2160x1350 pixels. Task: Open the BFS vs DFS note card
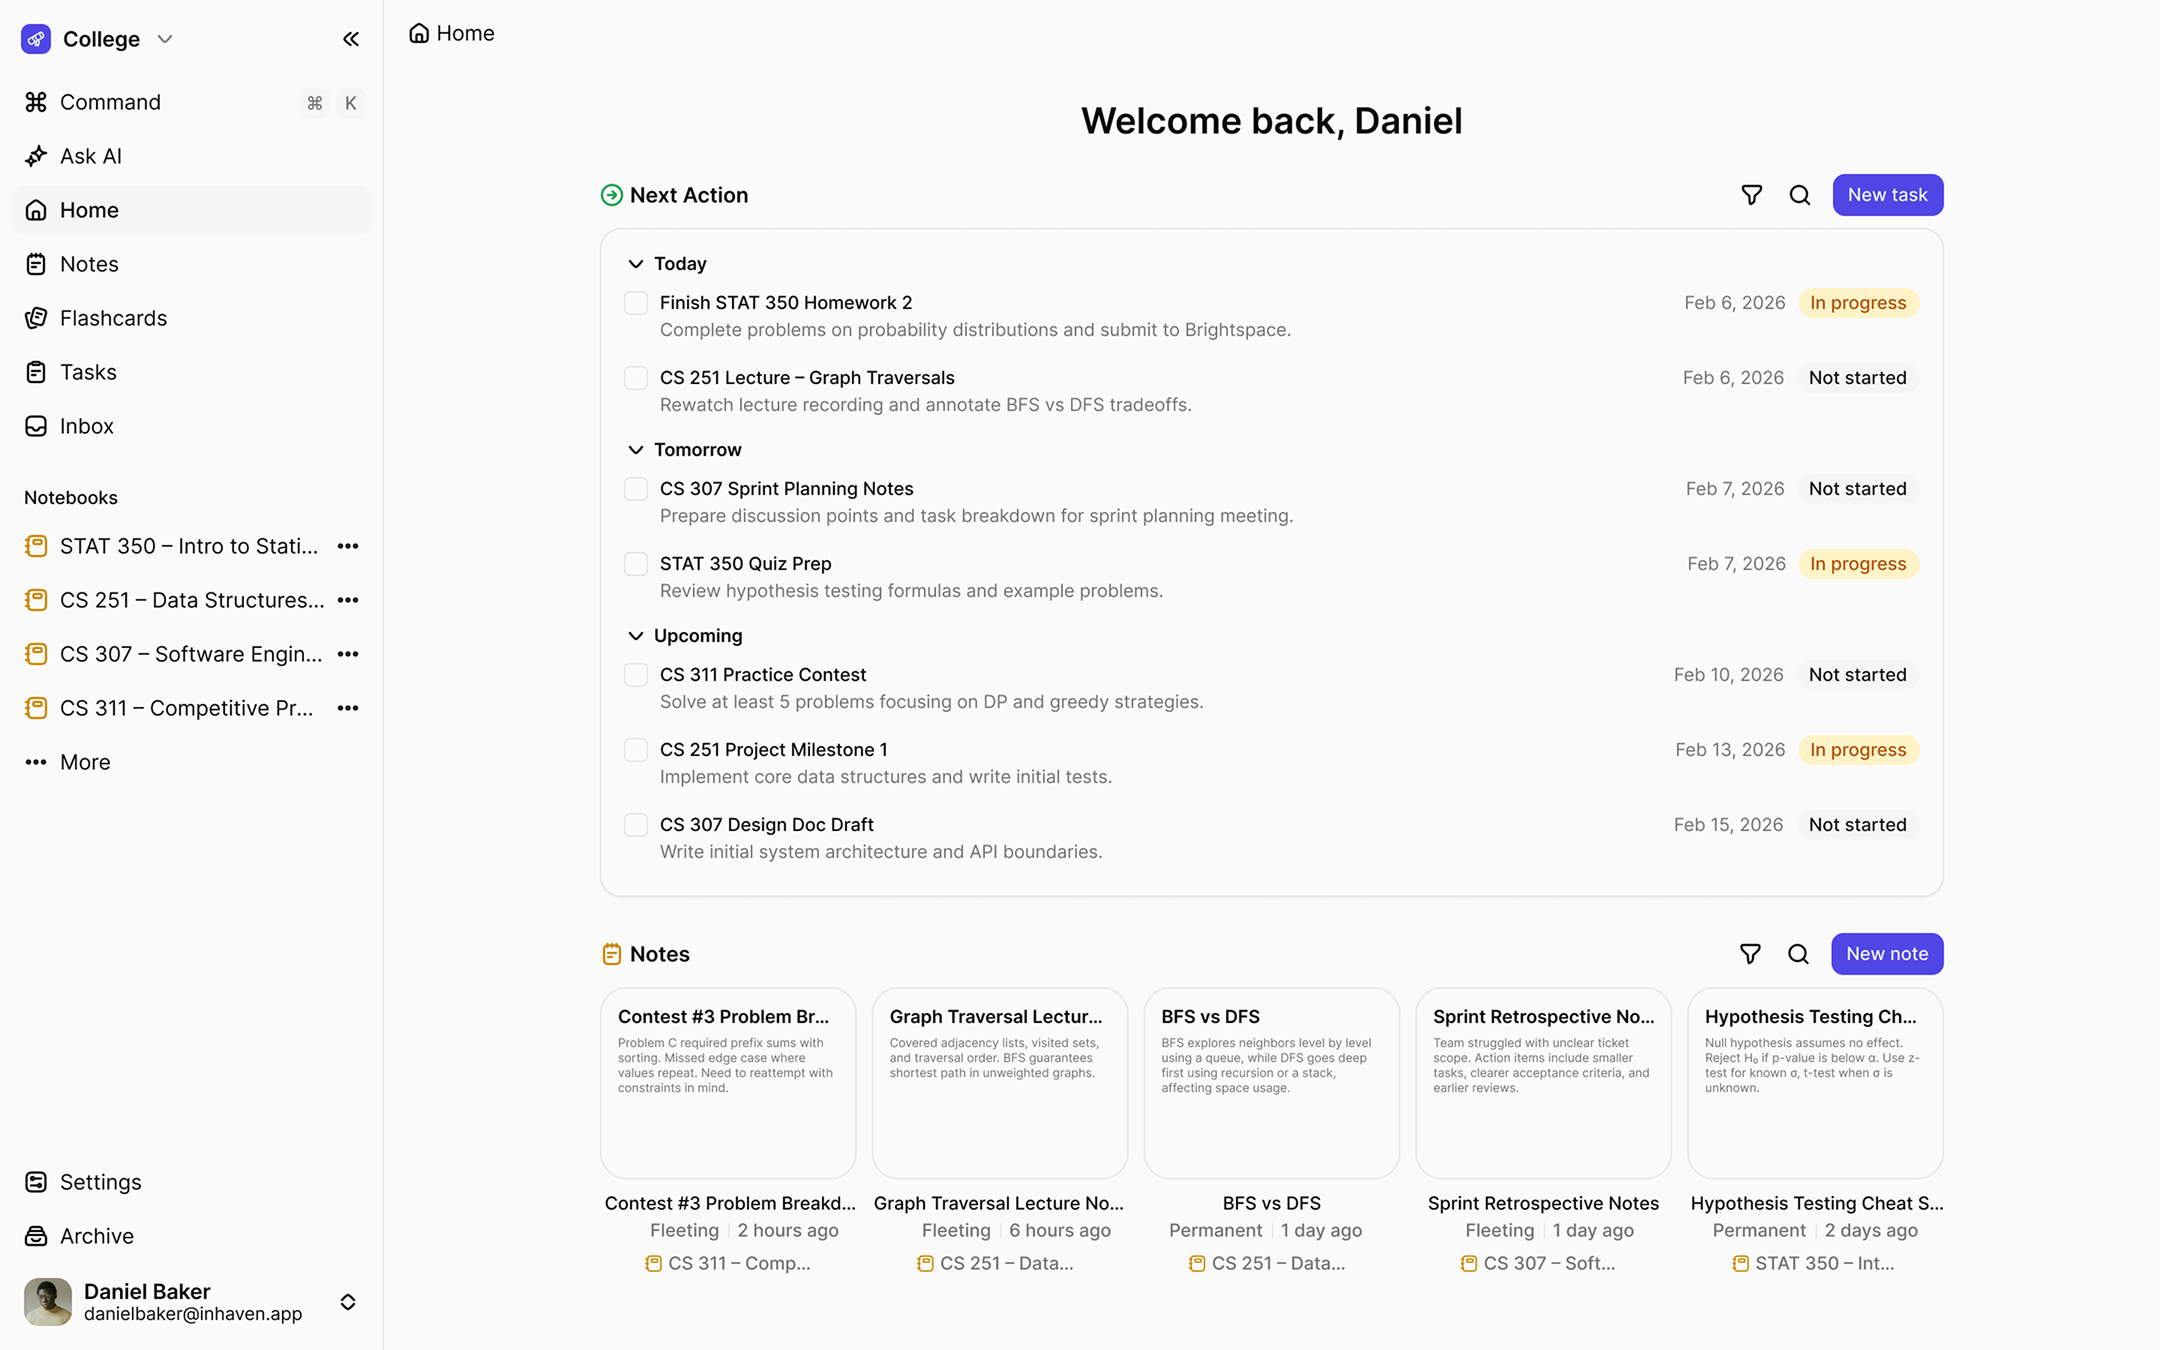(x=1271, y=1083)
